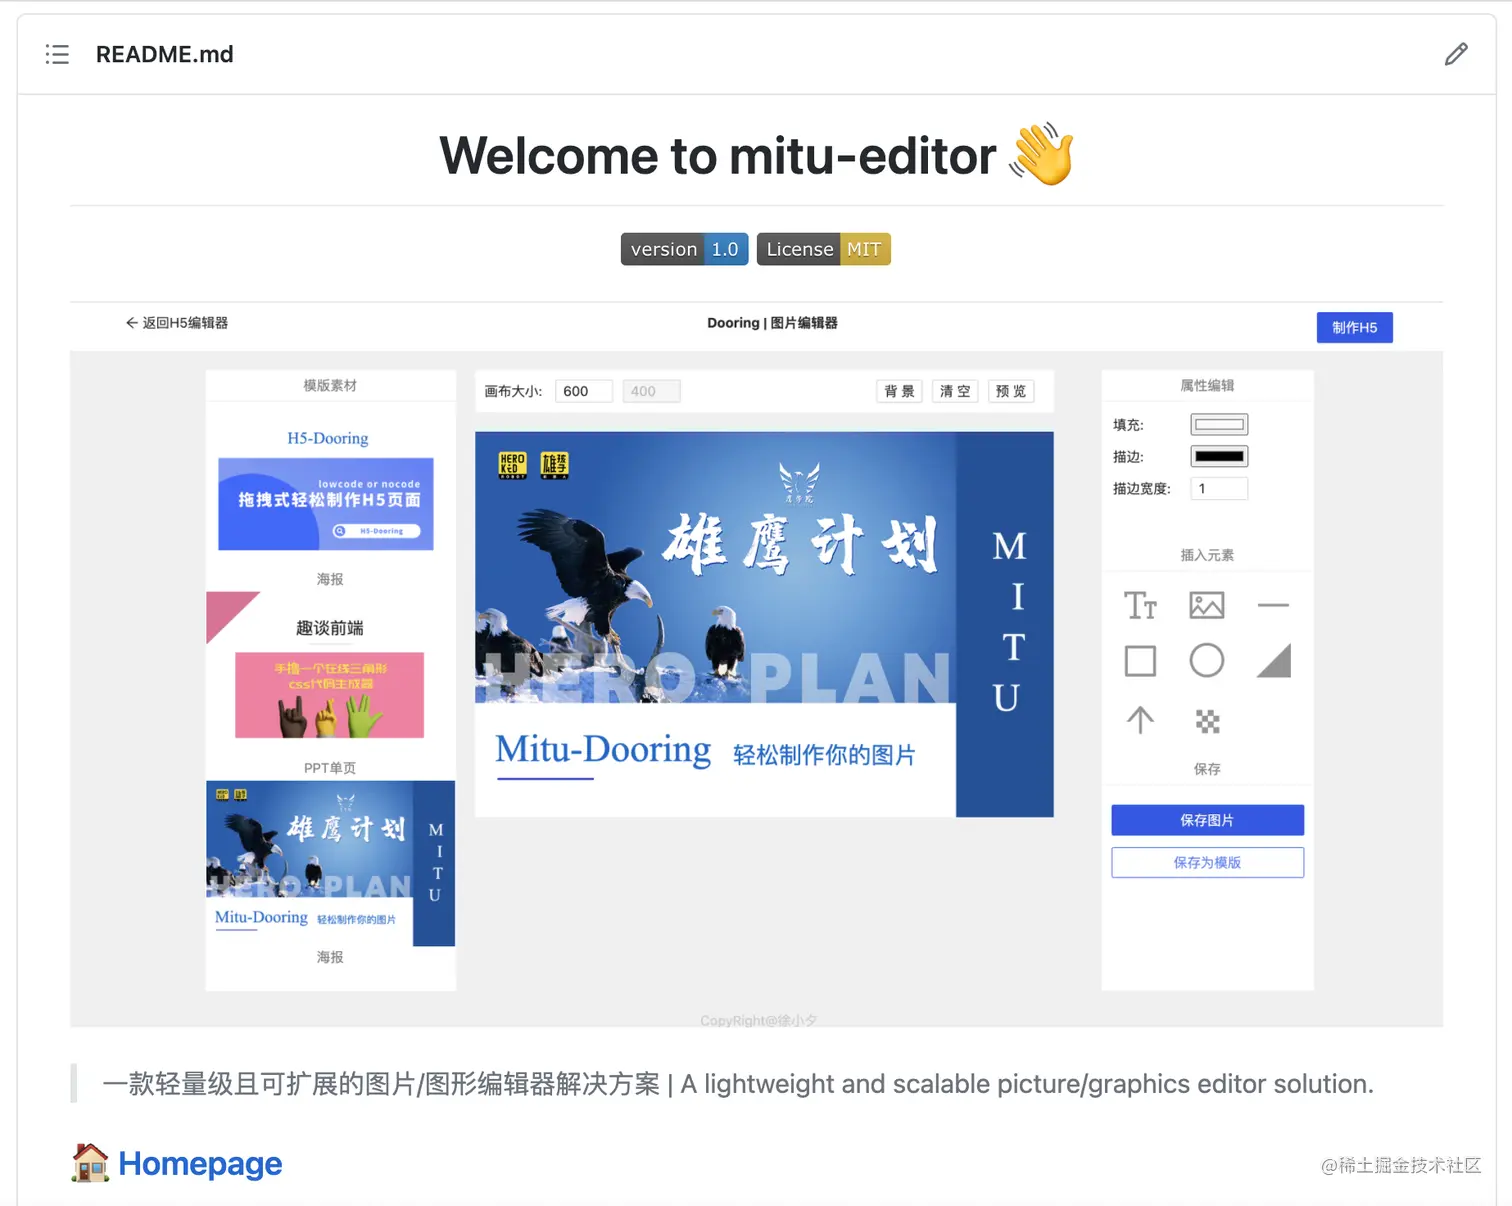The height and width of the screenshot is (1206, 1512).
Task: Select the line insert tool icon
Action: [x=1273, y=605]
